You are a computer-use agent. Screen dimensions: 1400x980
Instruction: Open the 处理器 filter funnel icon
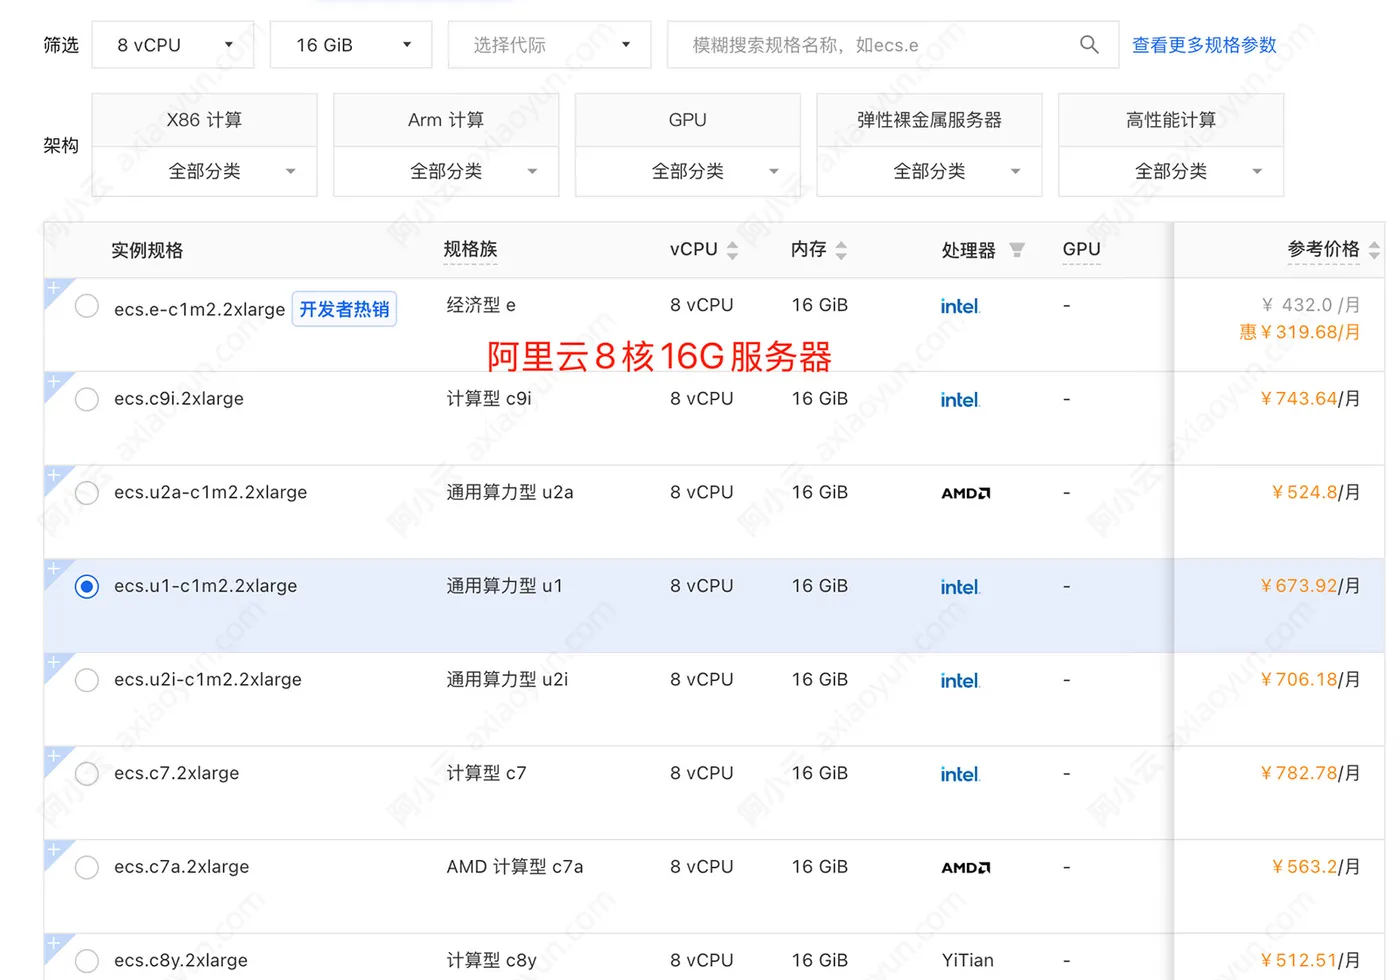point(1017,250)
